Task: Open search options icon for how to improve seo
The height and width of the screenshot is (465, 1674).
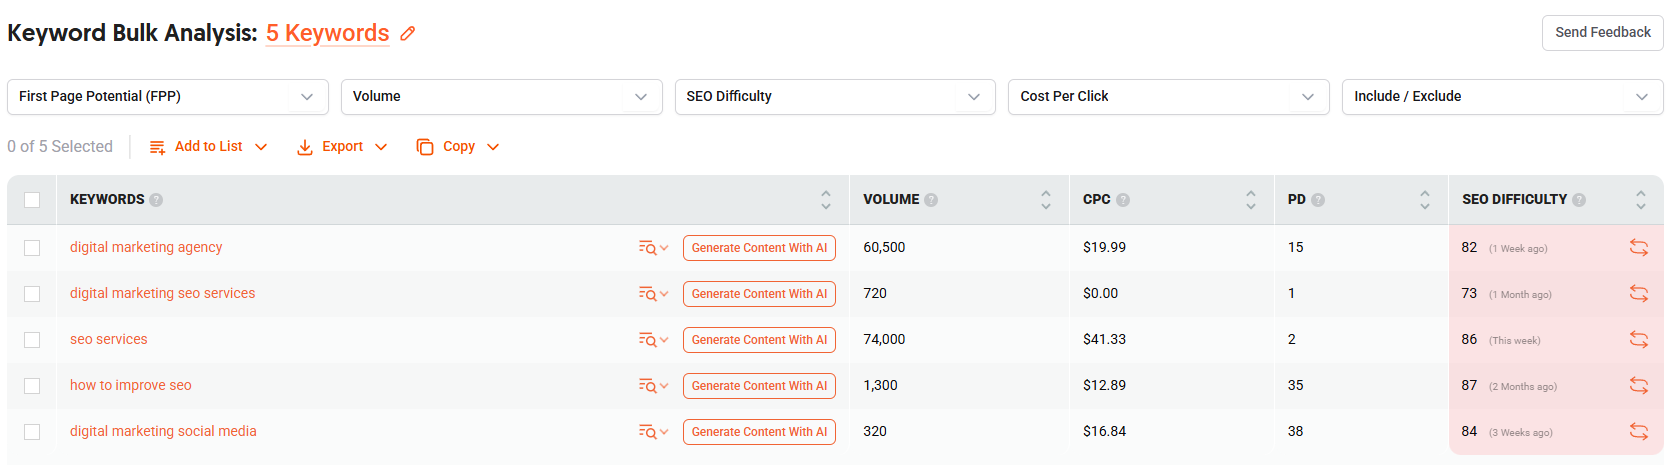Action: [x=653, y=386]
